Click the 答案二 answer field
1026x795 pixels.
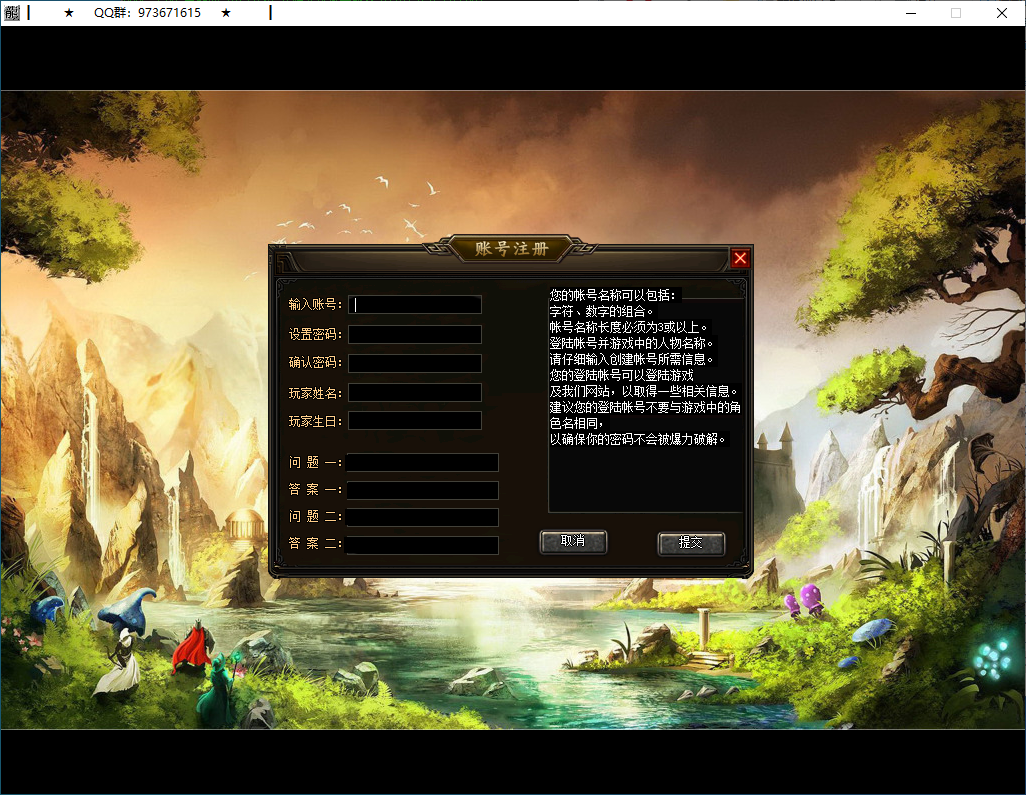[x=422, y=545]
